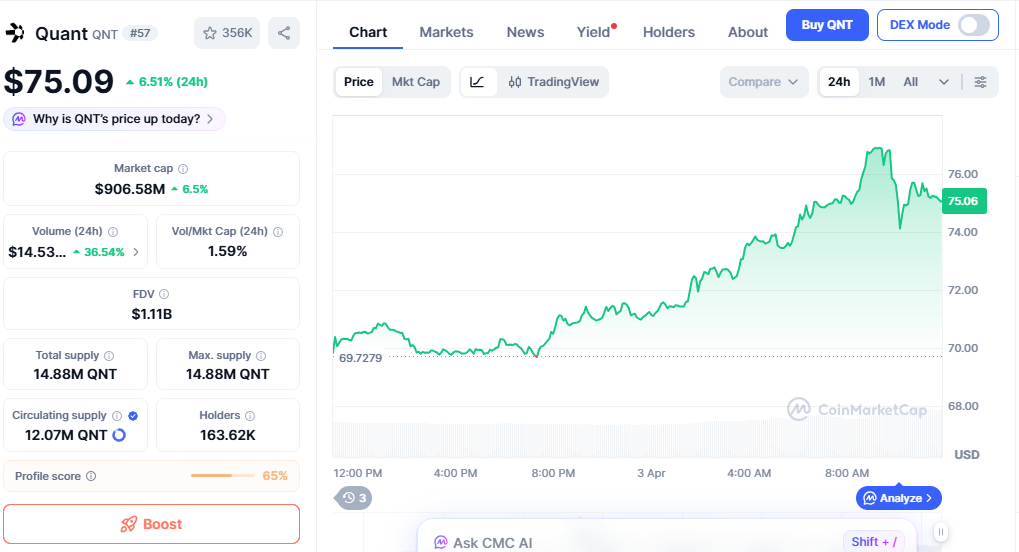Click the Shift + / shortcut badge

[874, 542]
